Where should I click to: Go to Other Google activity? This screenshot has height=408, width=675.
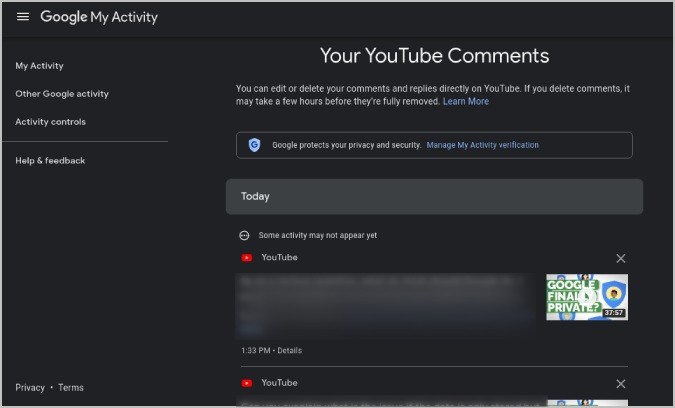[62, 94]
